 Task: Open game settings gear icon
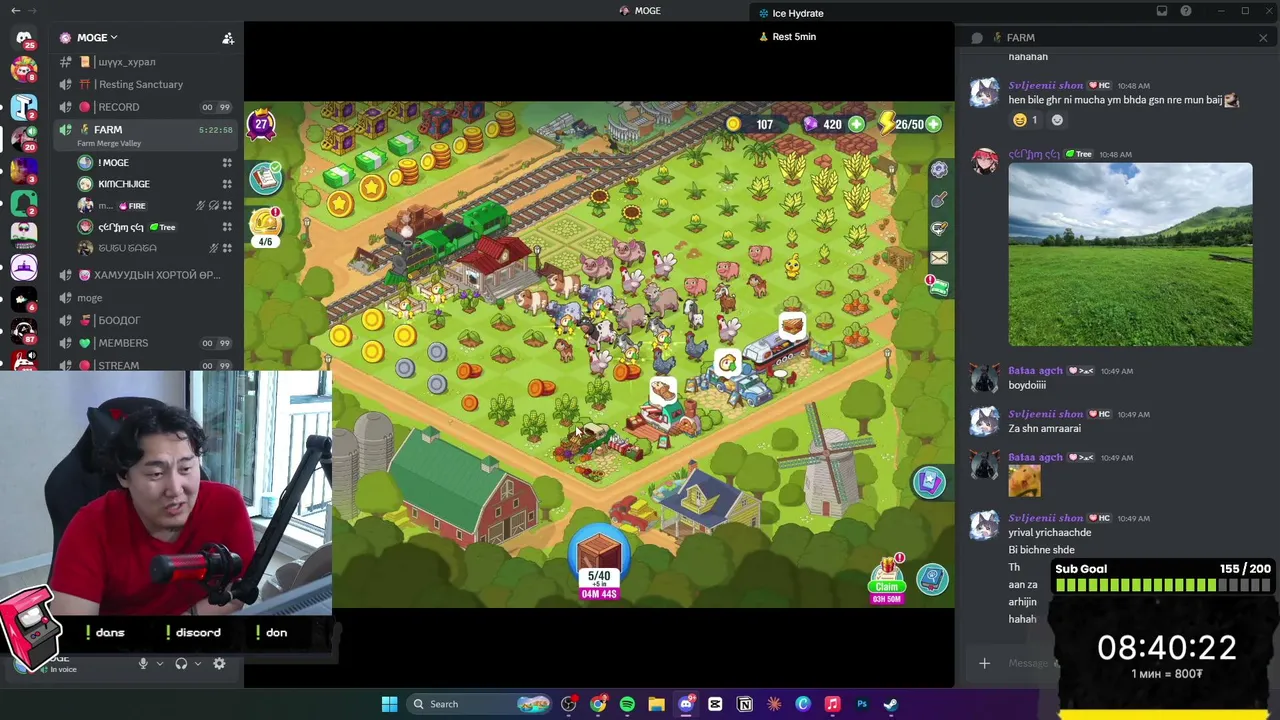point(939,170)
